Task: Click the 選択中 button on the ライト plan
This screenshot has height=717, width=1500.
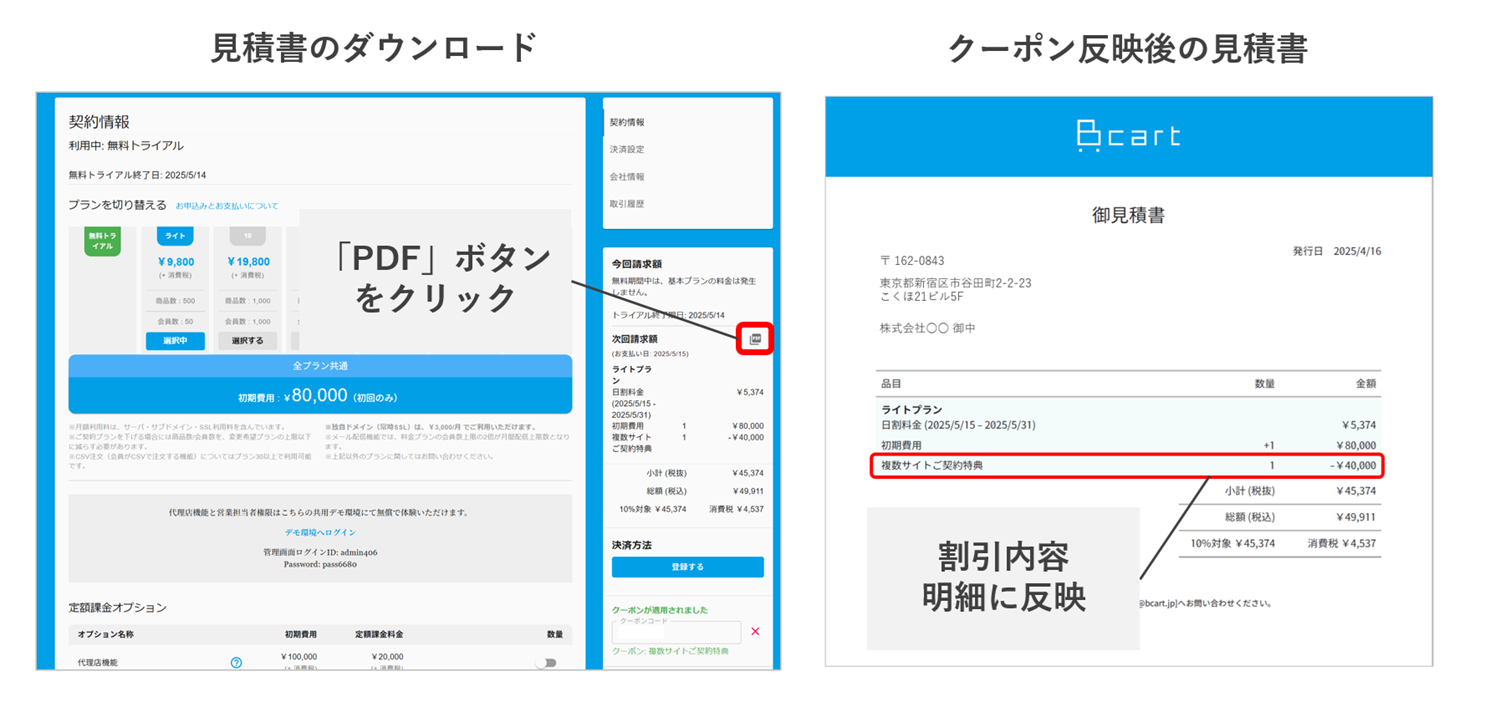Action: (175, 341)
